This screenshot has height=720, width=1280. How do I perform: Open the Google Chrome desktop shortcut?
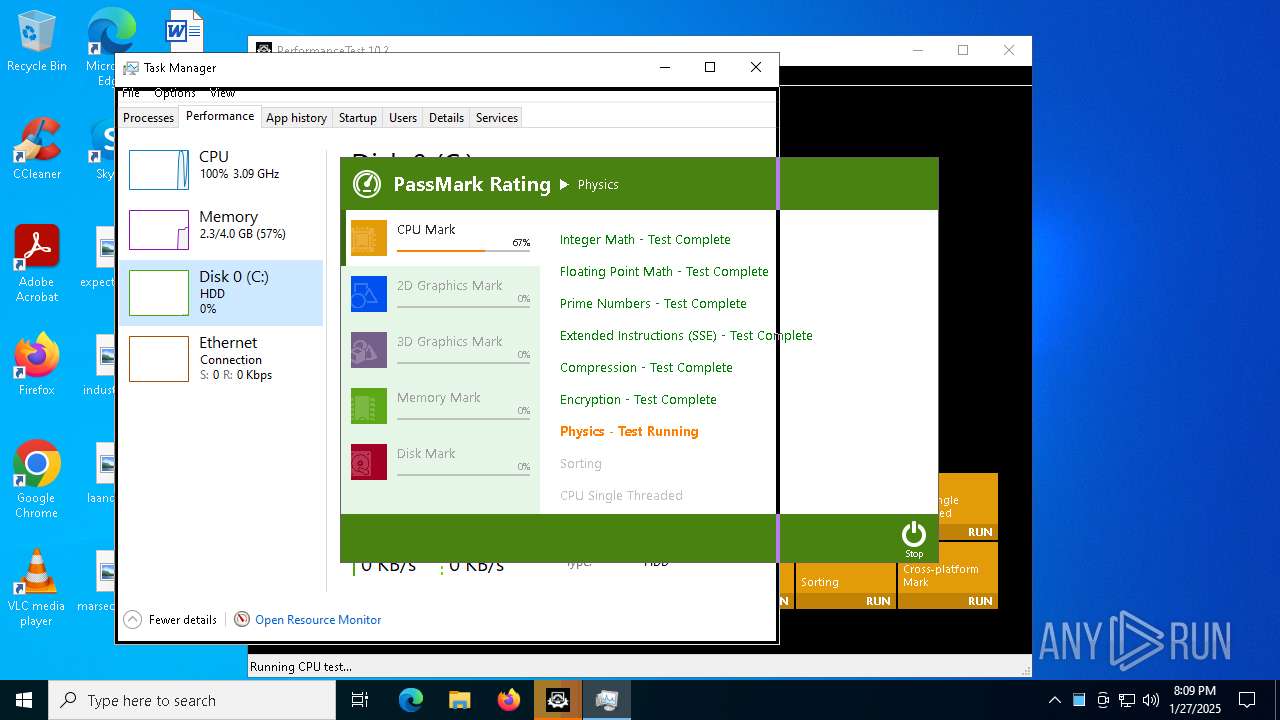(37, 480)
